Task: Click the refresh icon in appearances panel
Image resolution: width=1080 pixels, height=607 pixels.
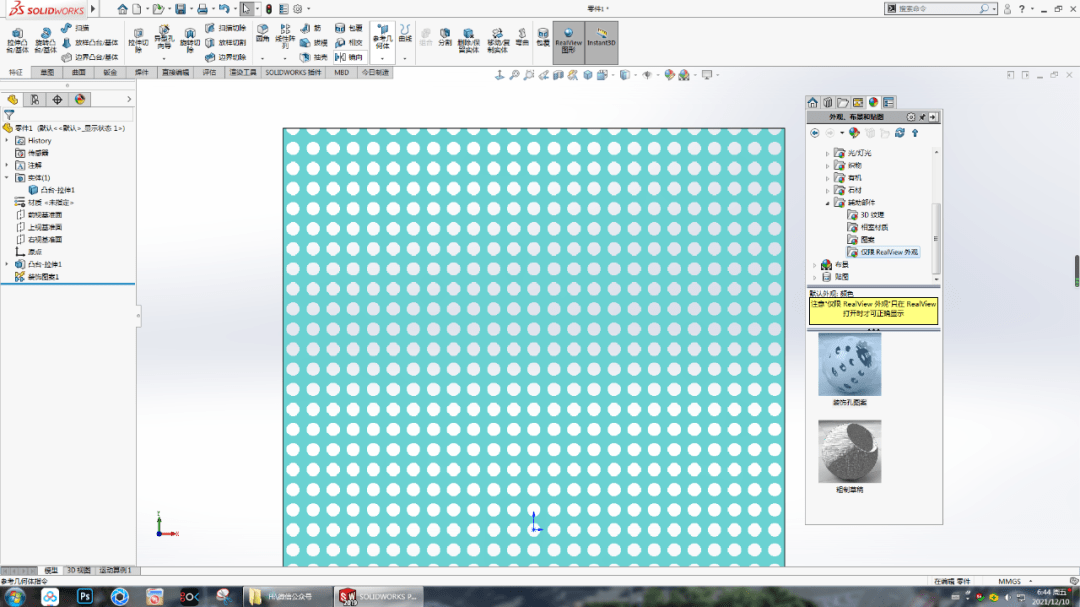Action: 900,132
